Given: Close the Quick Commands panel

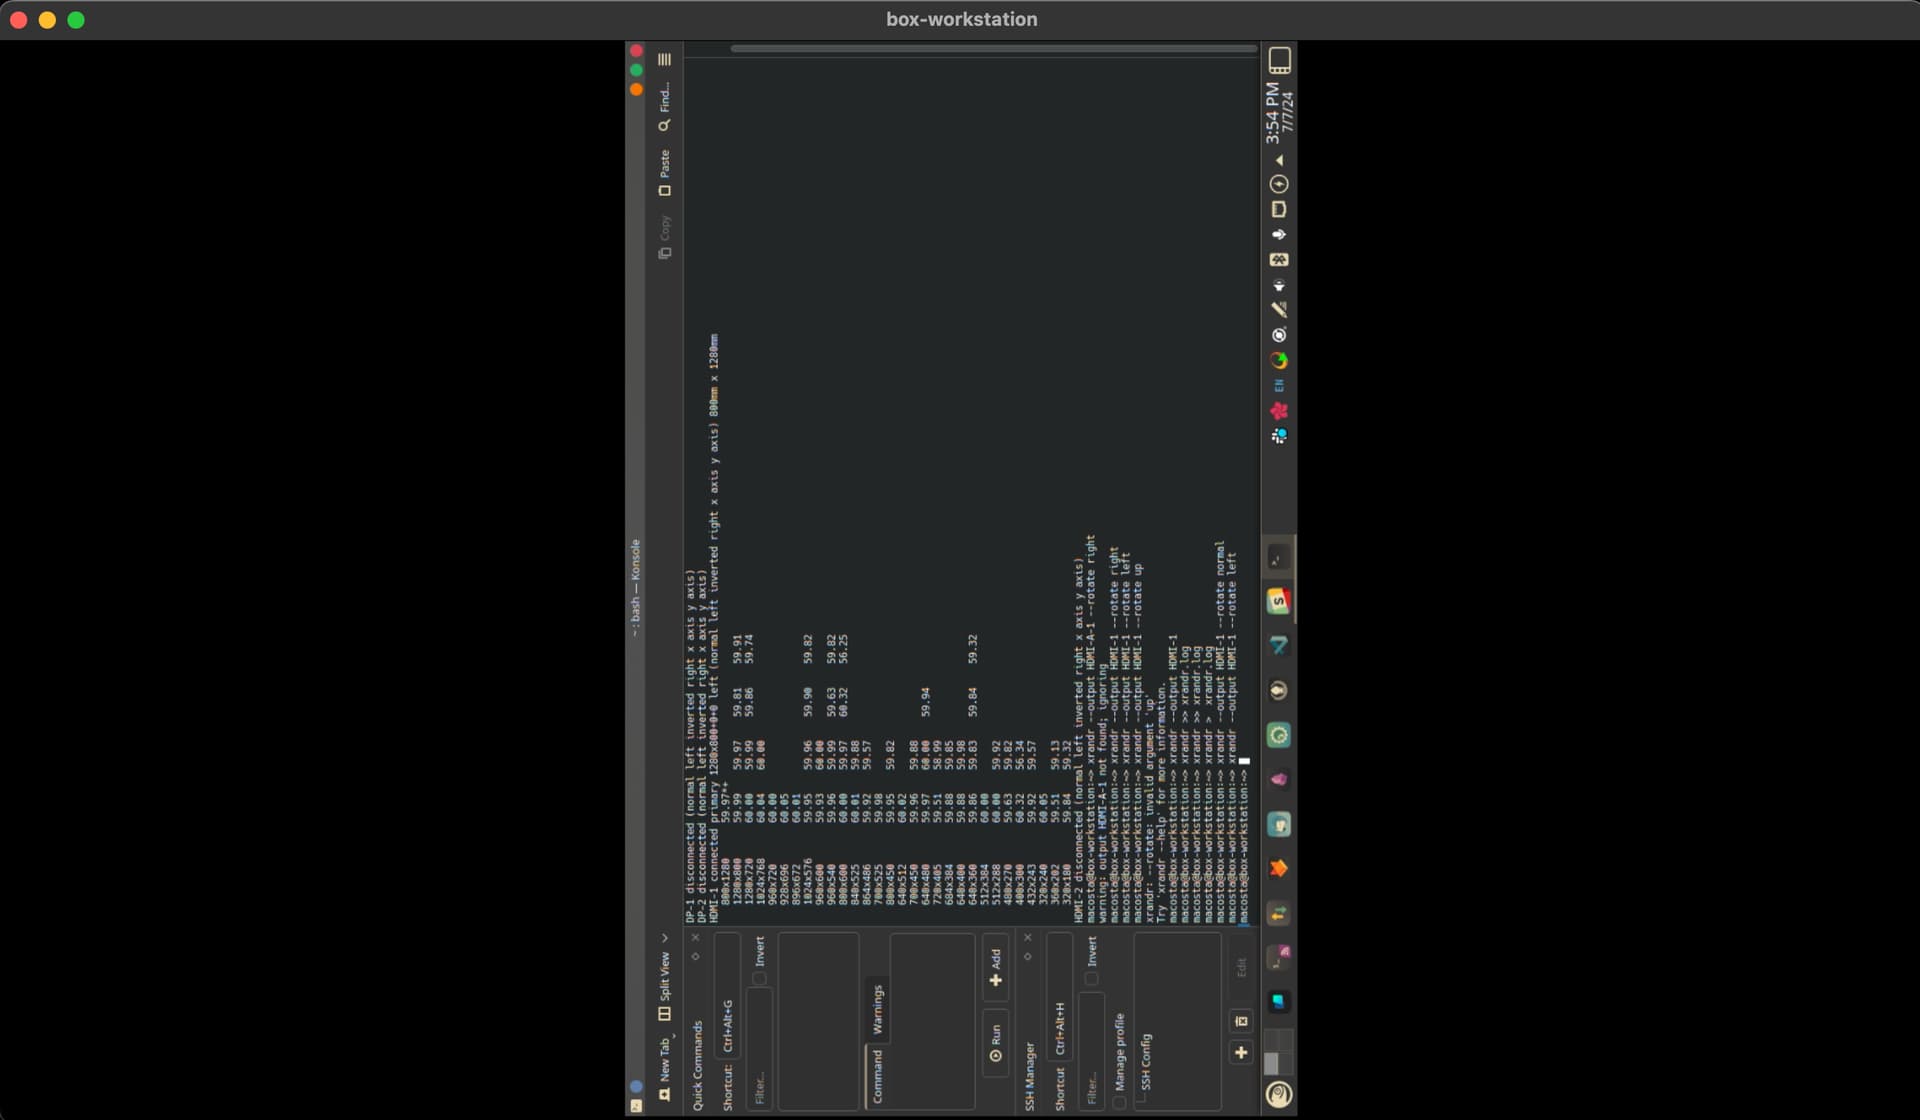Looking at the screenshot, I should coord(696,938).
